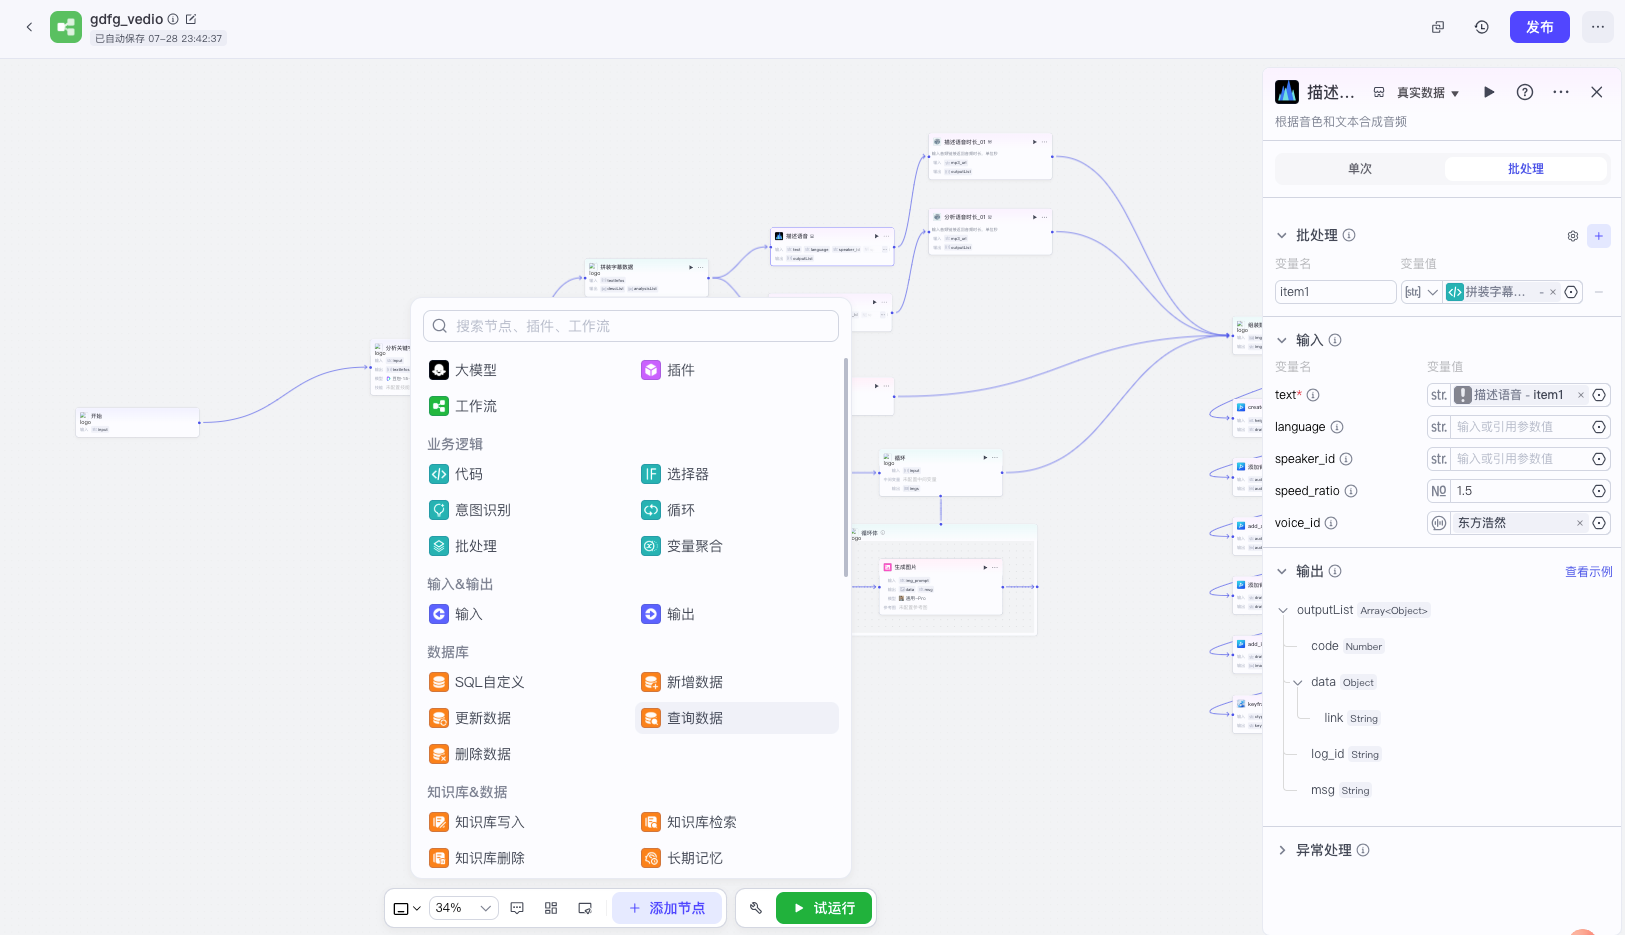Clear the 东方浩然 voice selection

coord(1580,523)
